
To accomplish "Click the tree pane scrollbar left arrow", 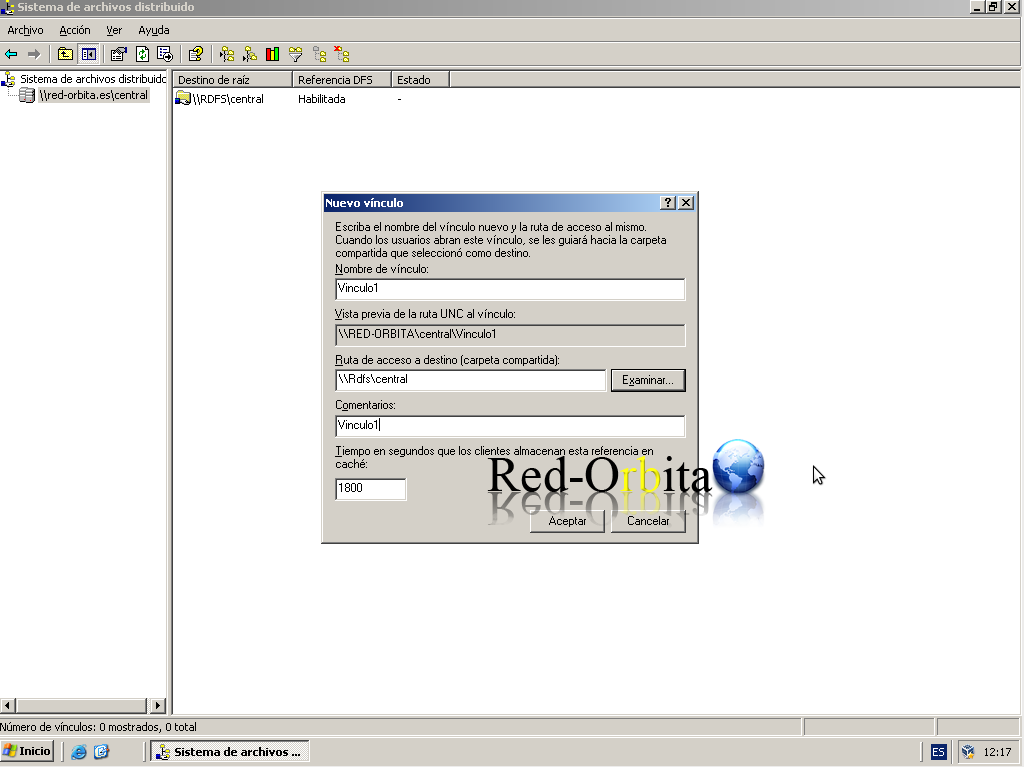I will coord(8,706).
